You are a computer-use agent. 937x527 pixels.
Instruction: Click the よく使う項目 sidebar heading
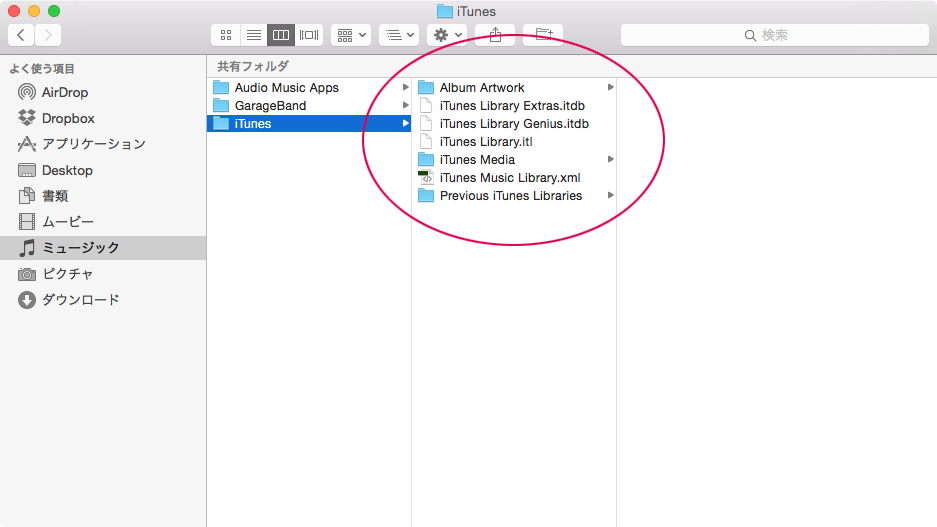[42, 69]
